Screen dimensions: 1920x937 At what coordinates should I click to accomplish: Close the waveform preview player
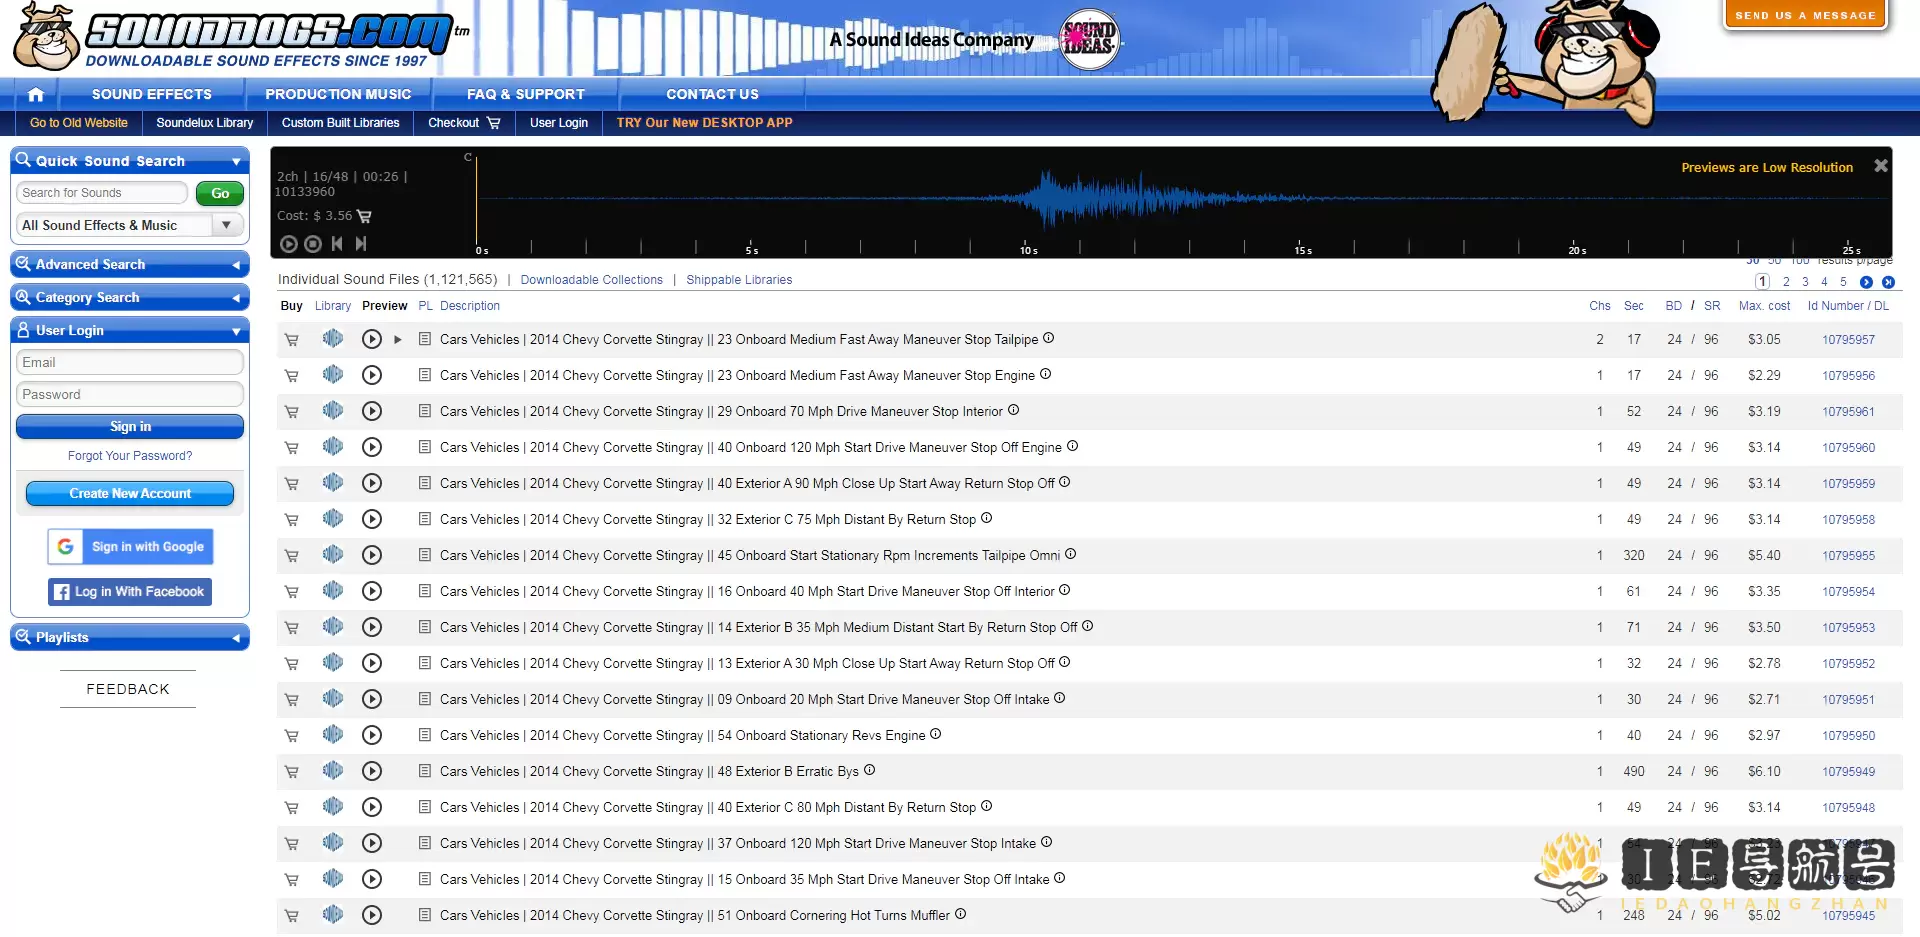click(x=1880, y=166)
